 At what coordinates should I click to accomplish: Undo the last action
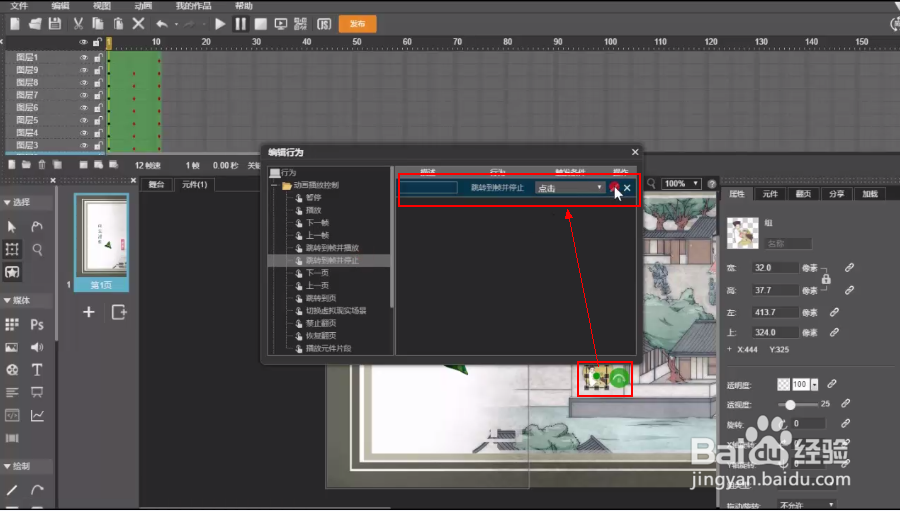(x=162, y=24)
